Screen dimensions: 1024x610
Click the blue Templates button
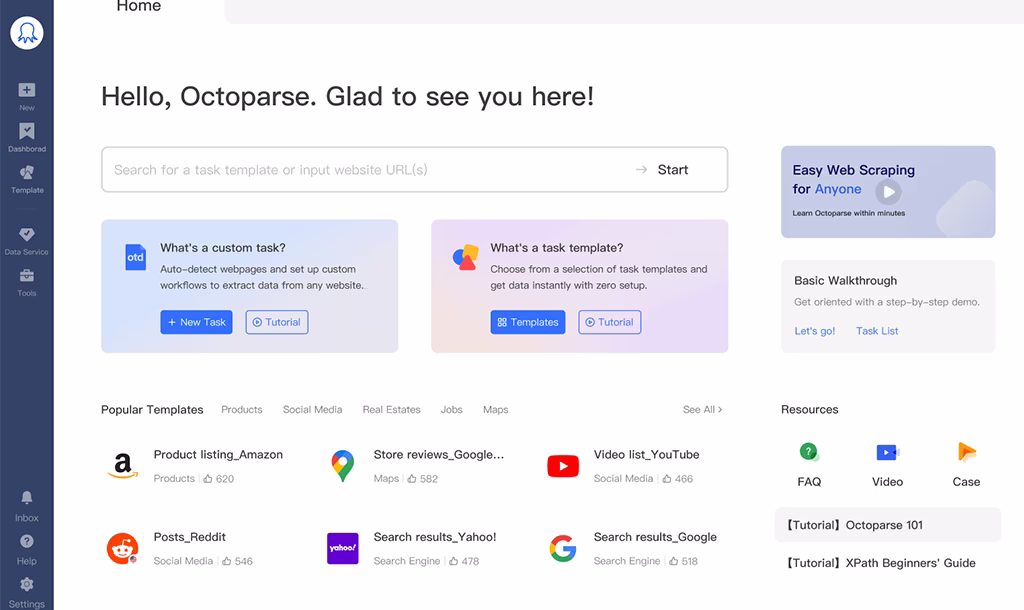pyautogui.click(x=527, y=322)
